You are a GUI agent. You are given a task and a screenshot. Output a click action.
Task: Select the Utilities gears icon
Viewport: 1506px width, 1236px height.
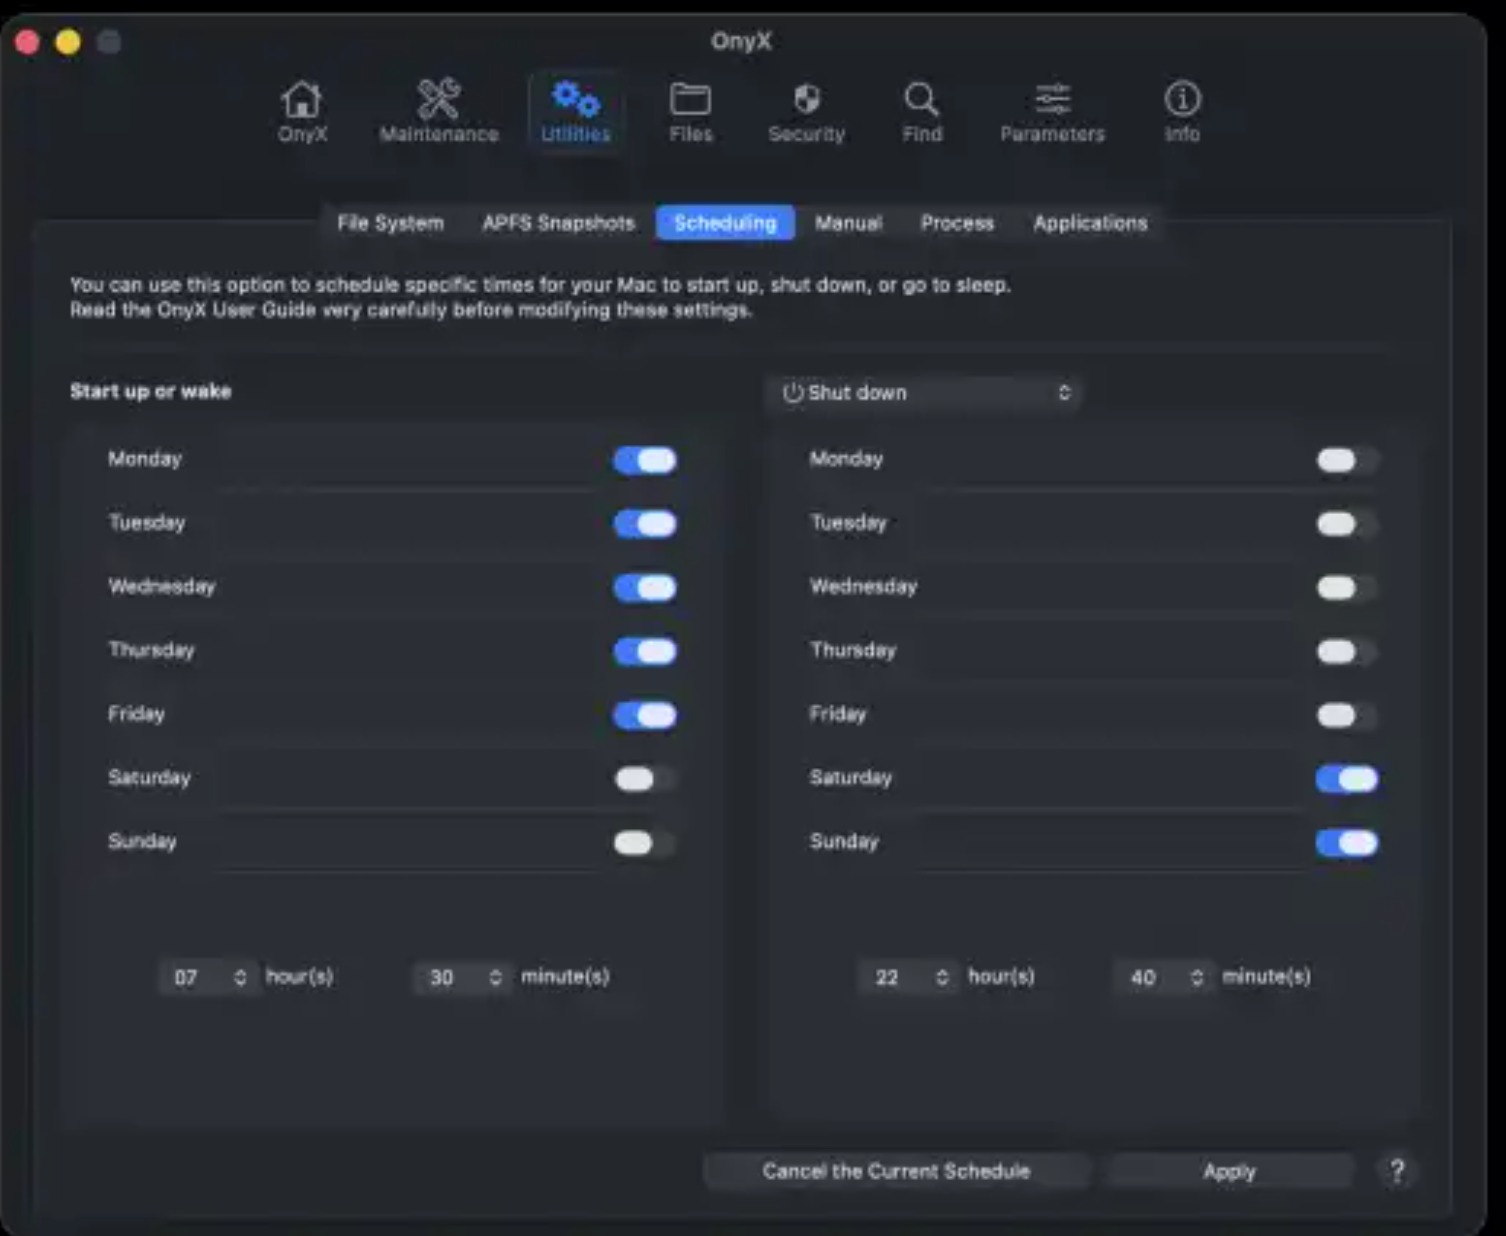(x=576, y=111)
